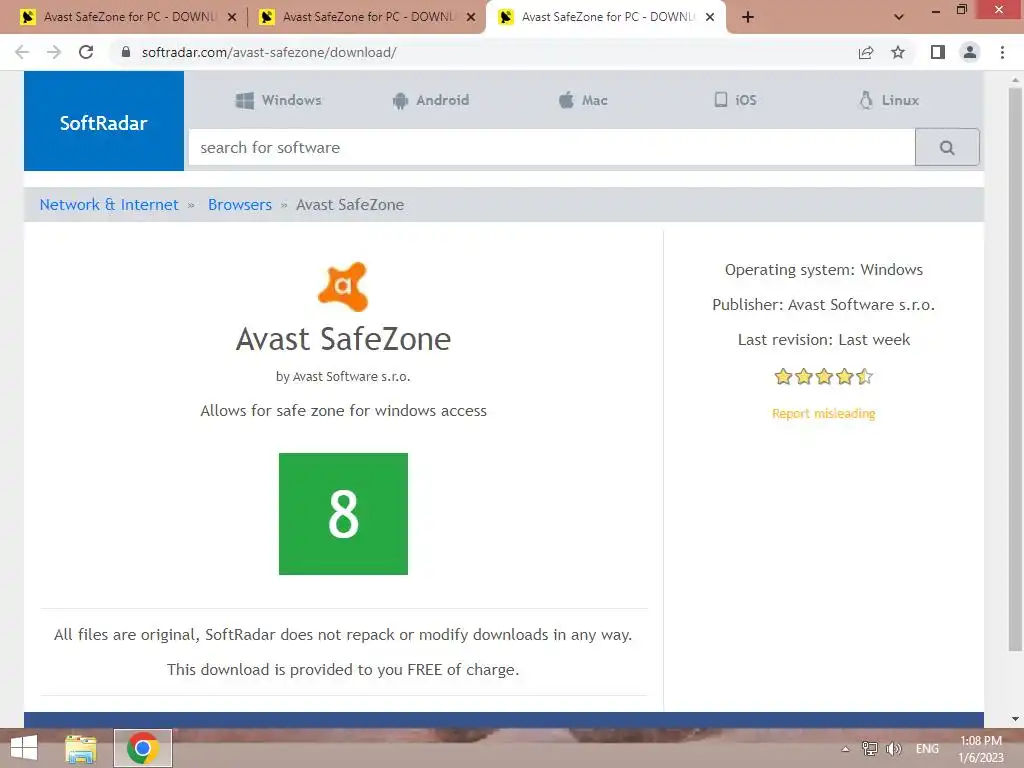Click ENG language indicator
This screenshot has height=768, width=1024.
[x=927, y=749]
